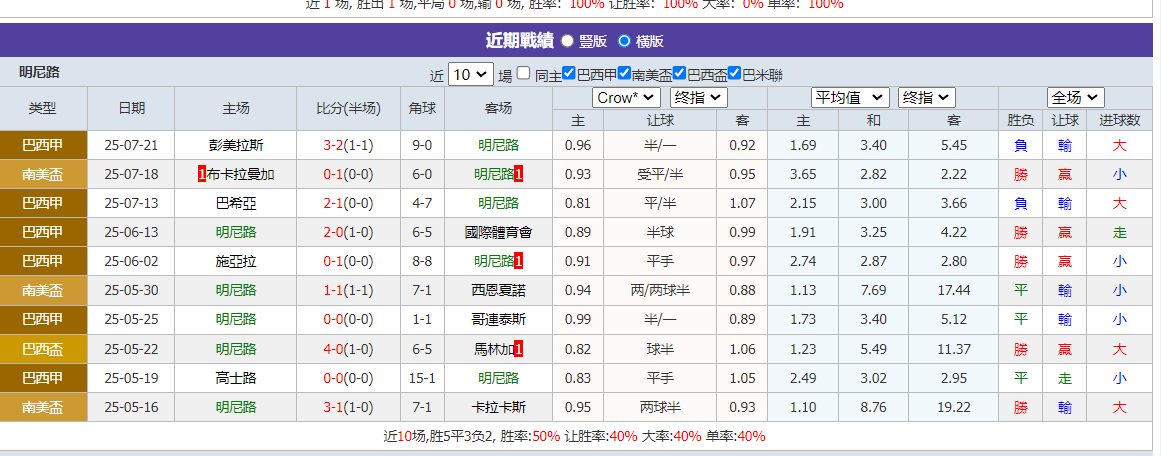Expand the Crow* bookmaker dropdown
The width and height of the screenshot is (1161, 456).
point(626,98)
